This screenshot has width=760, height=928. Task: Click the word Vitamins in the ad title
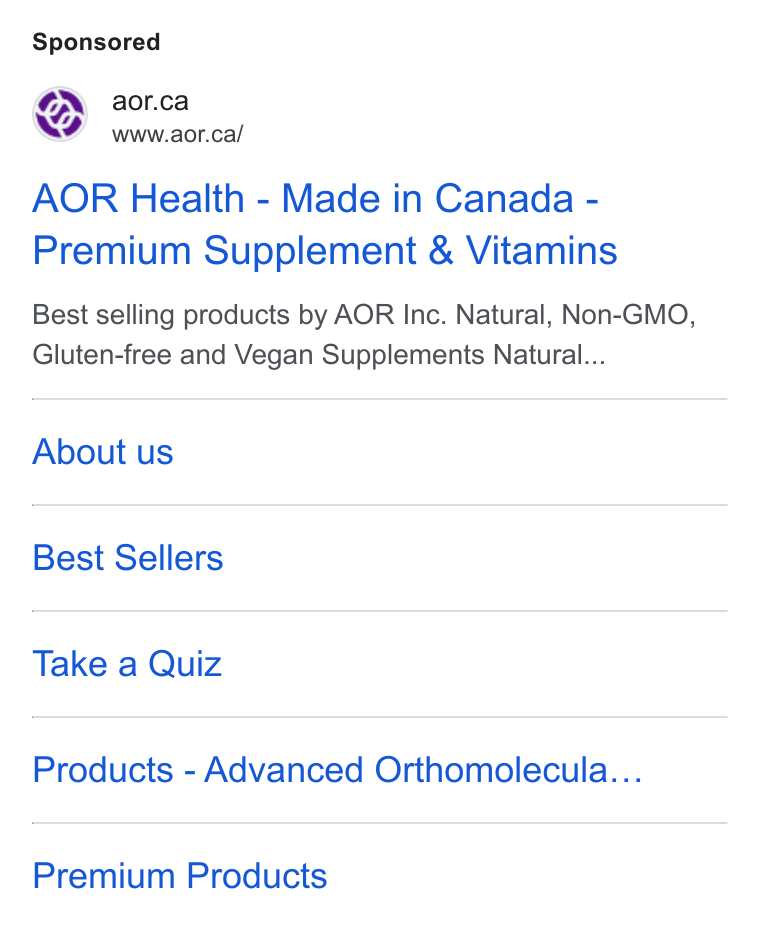pos(542,250)
